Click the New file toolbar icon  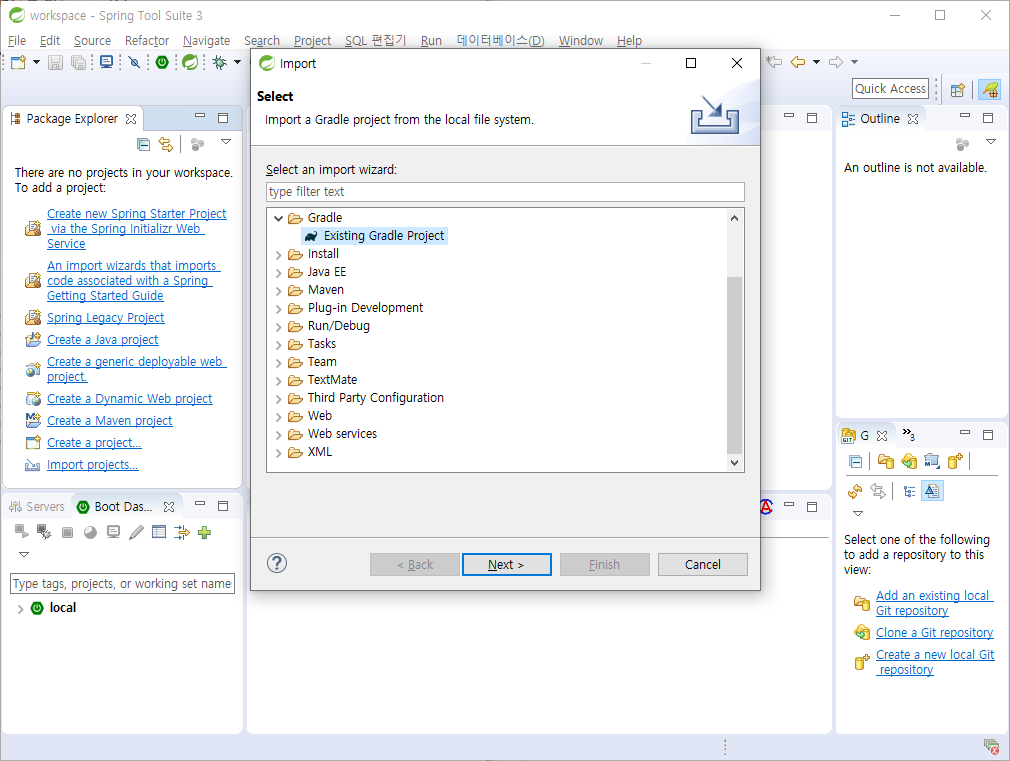pyautogui.click(x=18, y=63)
